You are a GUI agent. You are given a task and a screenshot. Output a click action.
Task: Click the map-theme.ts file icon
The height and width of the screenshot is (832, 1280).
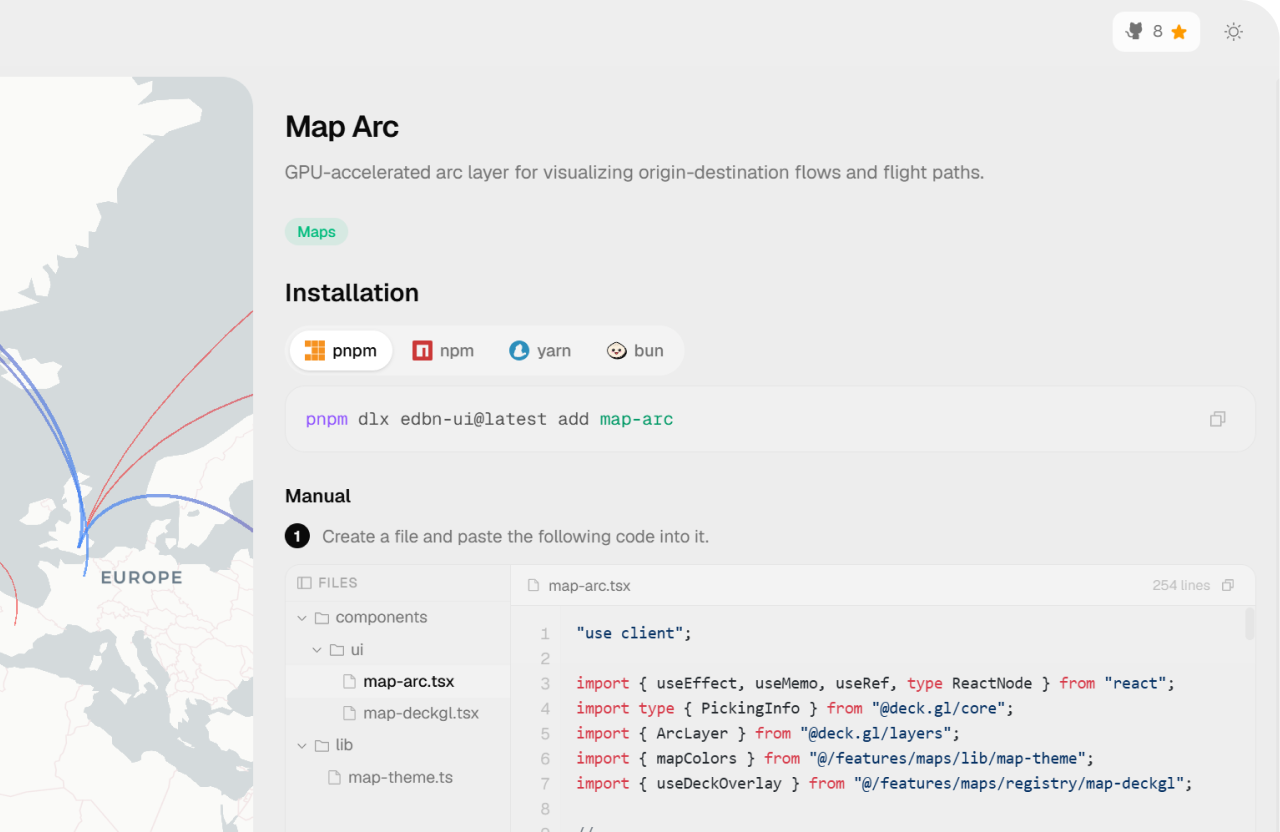(334, 778)
